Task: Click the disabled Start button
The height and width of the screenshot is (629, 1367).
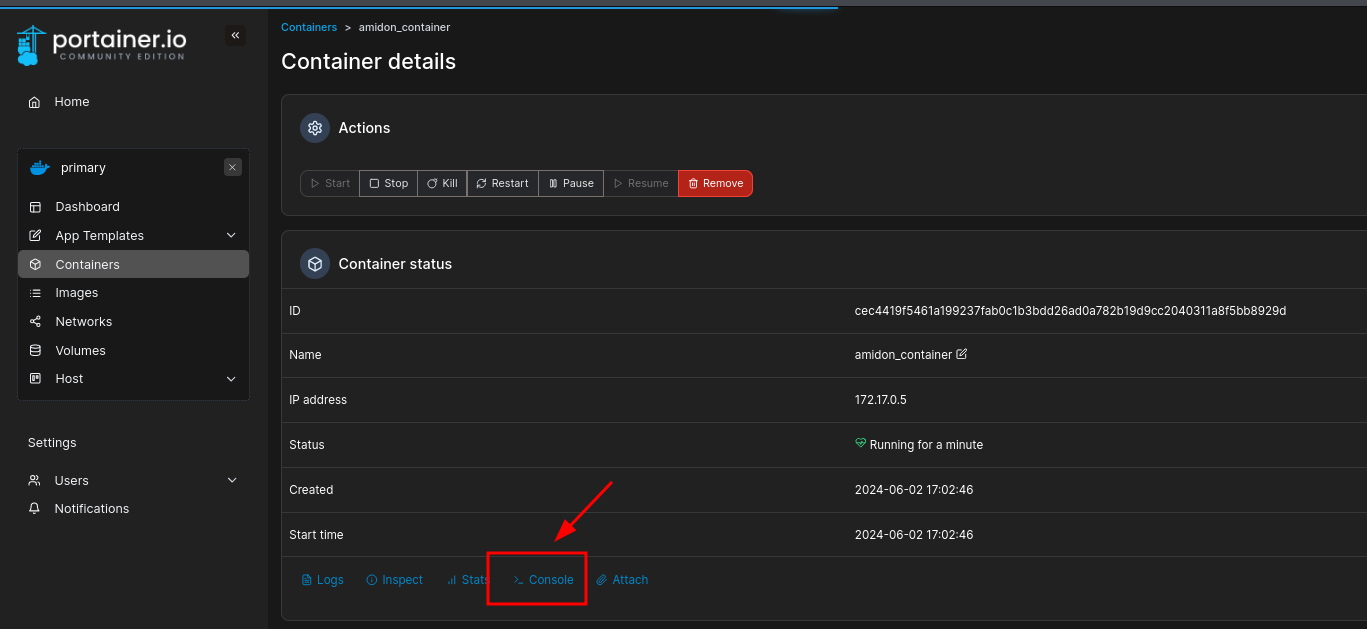Action: (x=330, y=183)
